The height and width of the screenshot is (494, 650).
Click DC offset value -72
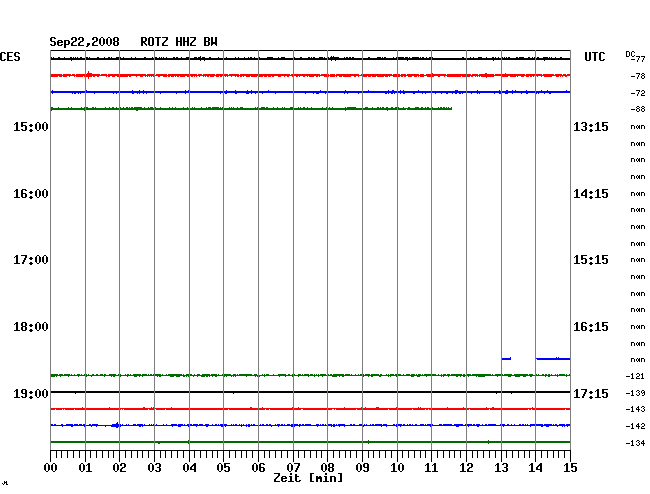tap(638, 93)
